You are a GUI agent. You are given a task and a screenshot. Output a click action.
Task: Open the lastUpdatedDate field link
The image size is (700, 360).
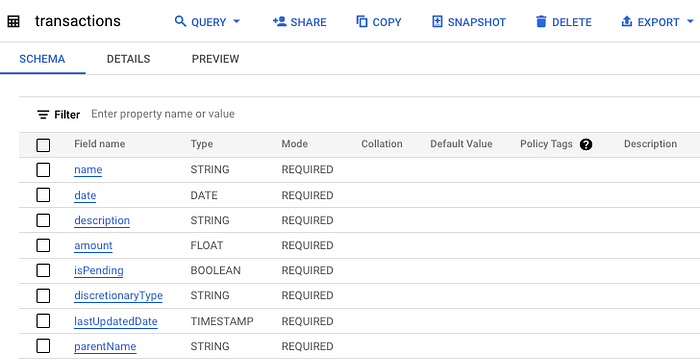(116, 322)
